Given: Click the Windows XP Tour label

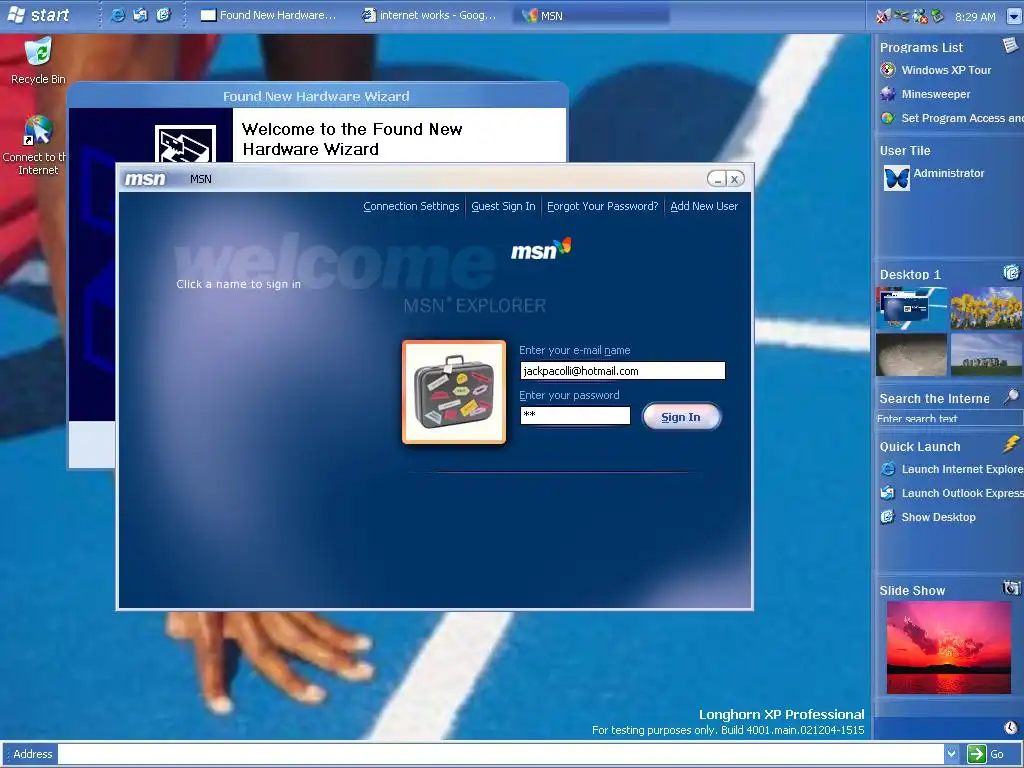Looking at the screenshot, I should click(946, 70).
